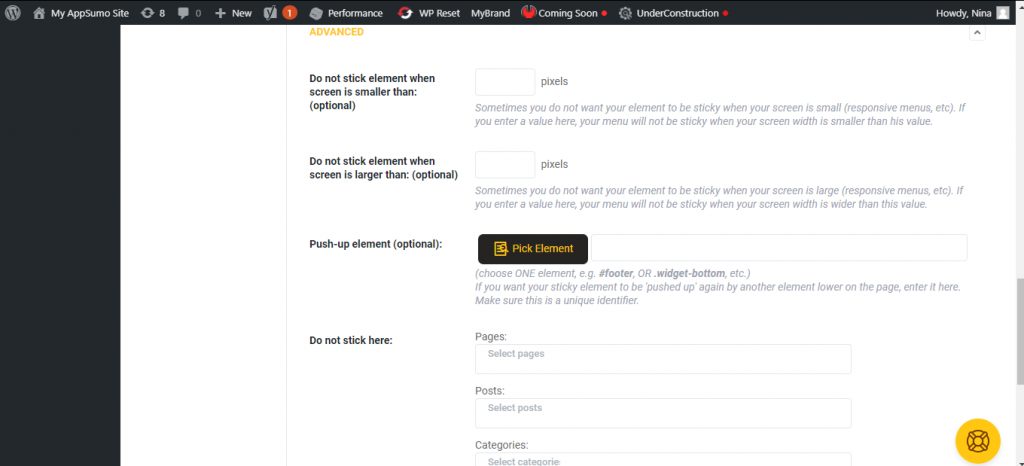
Task: Open Nina's user avatar
Action: [x=1002, y=13]
